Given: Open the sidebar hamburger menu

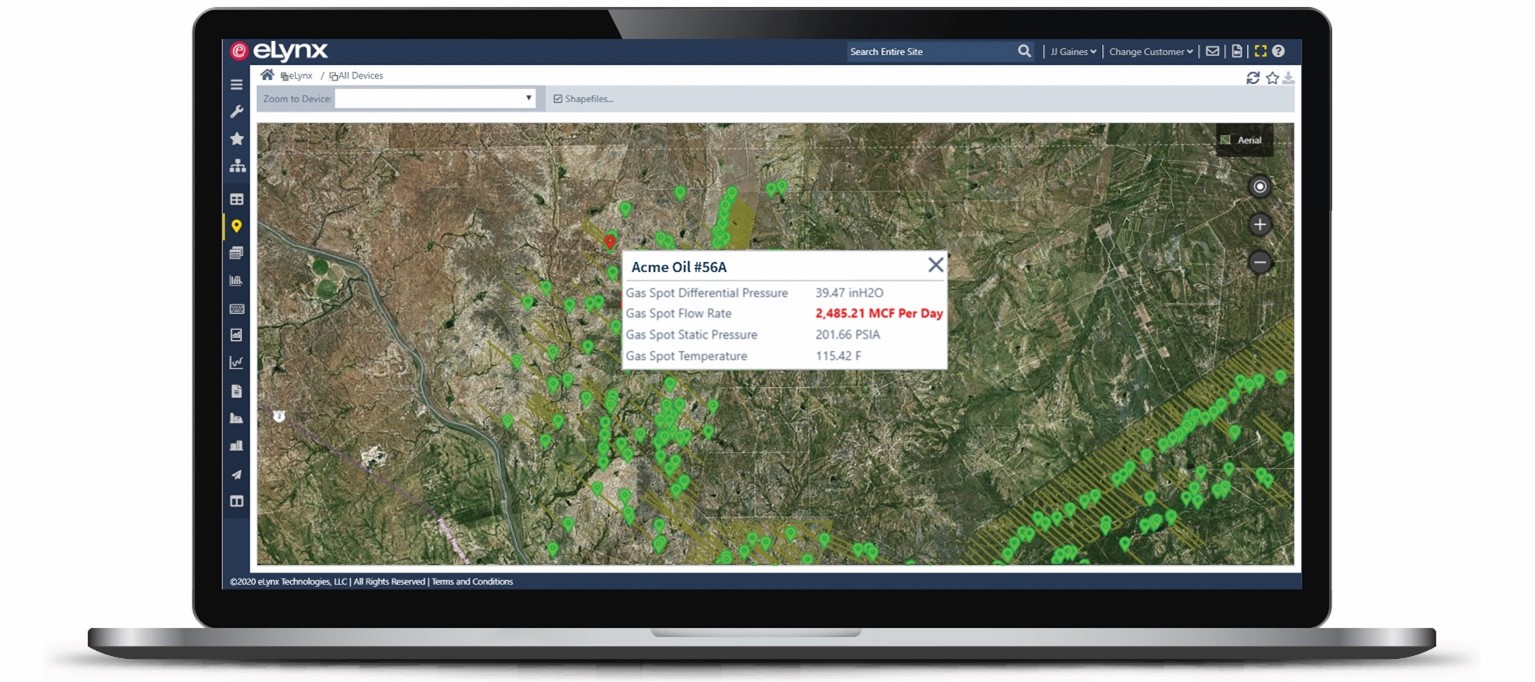Looking at the screenshot, I should (237, 84).
